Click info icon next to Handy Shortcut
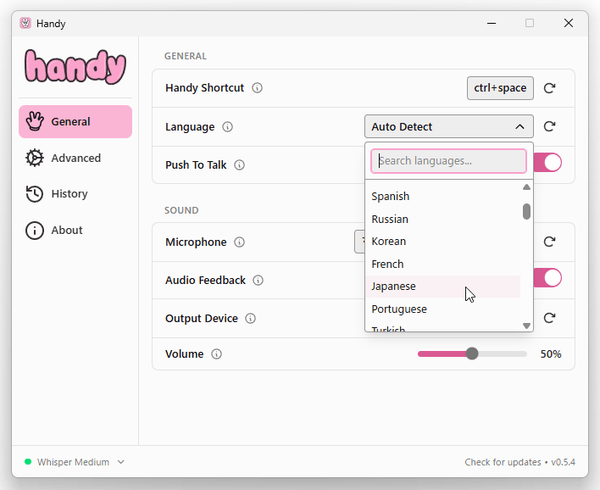The height and width of the screenshot is (490, 600). point(257,88)
